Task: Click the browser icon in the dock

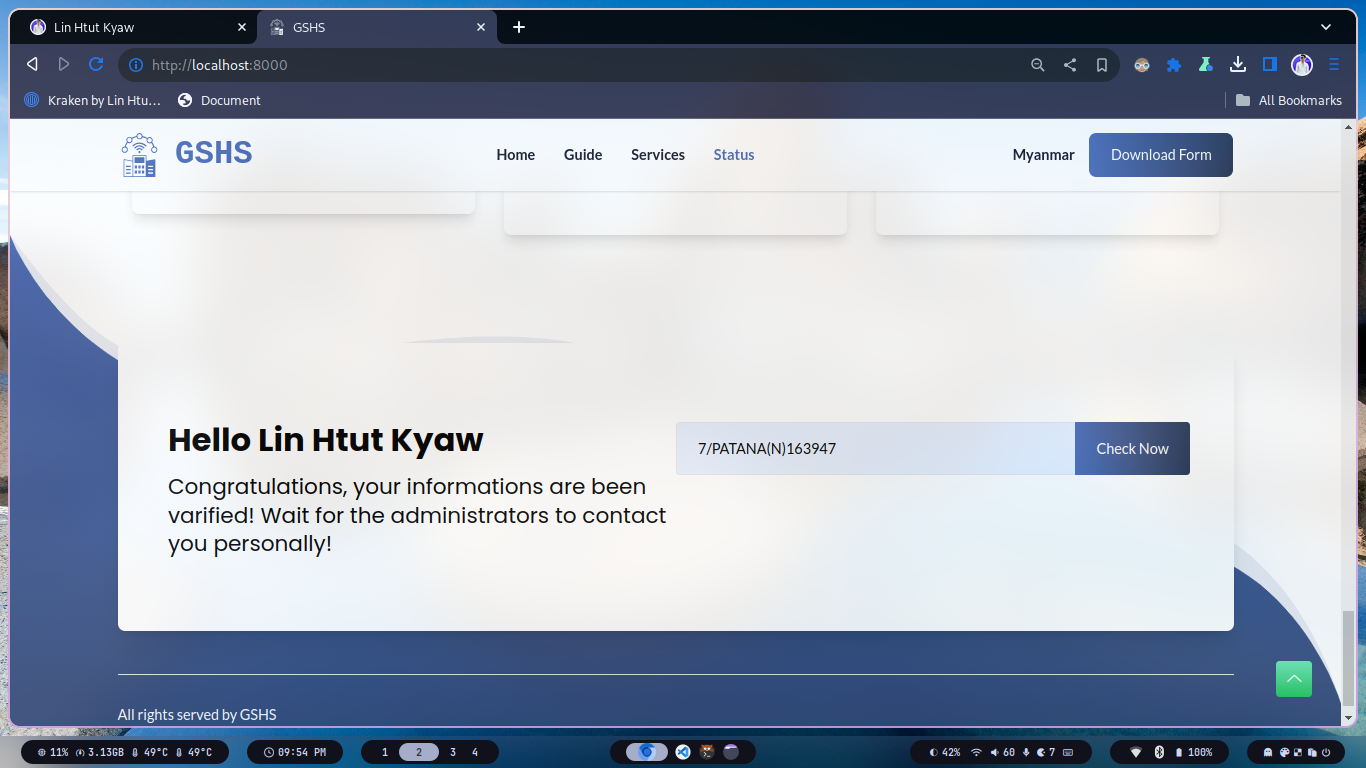Action: point(647,752)
